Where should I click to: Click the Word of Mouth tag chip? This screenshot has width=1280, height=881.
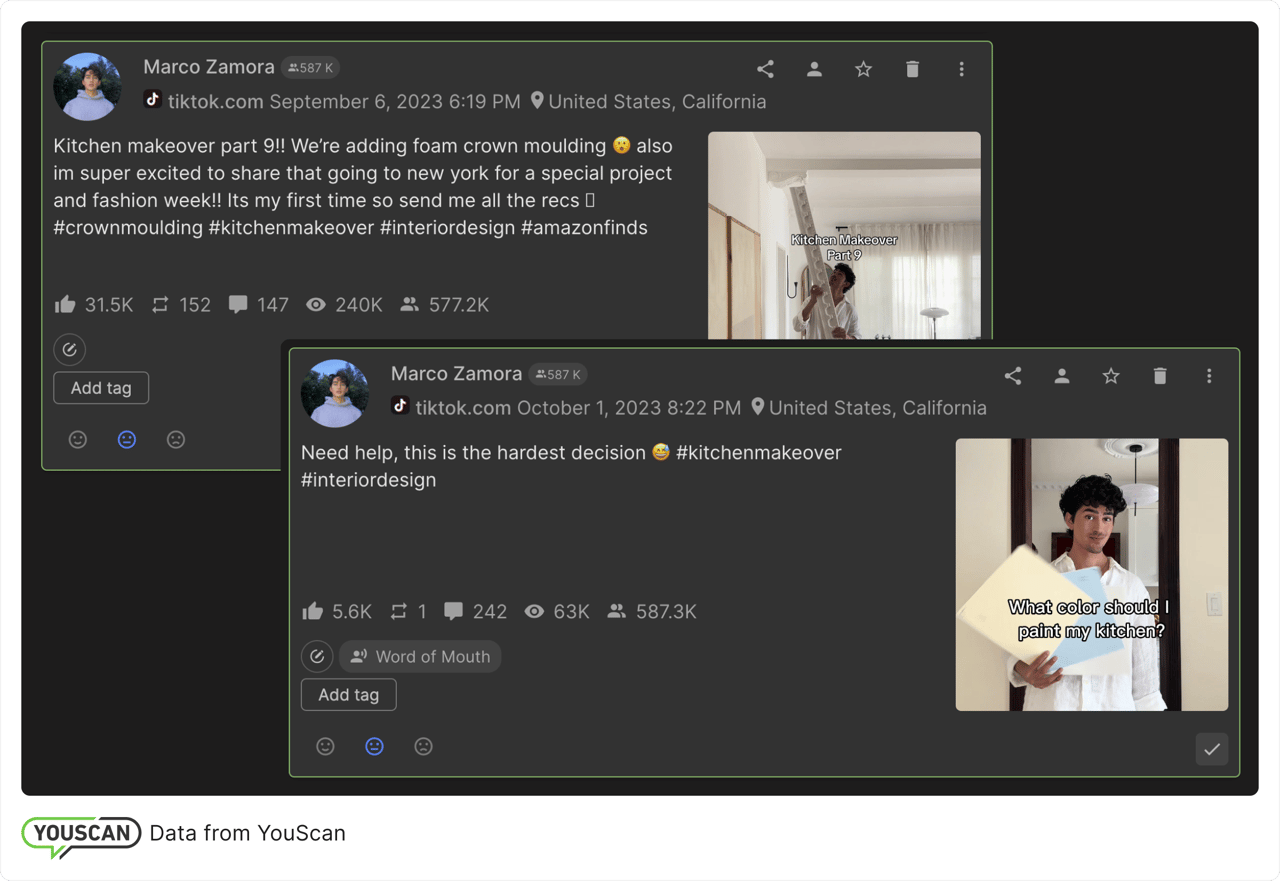click(x=421, y=657)
